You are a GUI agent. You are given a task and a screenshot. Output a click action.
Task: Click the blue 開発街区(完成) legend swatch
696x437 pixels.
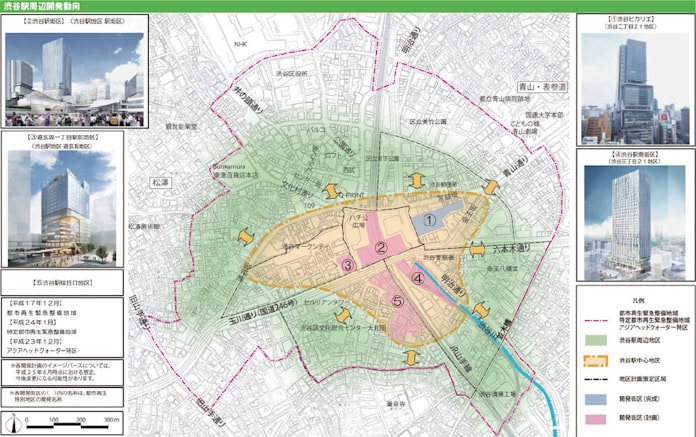[596, 398]
